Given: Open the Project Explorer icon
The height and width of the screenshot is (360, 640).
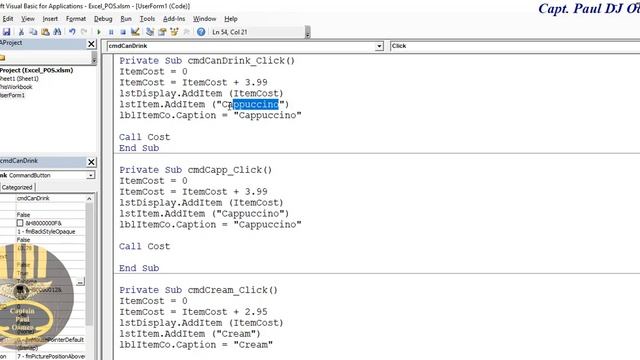Looking at the screenshot, I should coord(150,32).
